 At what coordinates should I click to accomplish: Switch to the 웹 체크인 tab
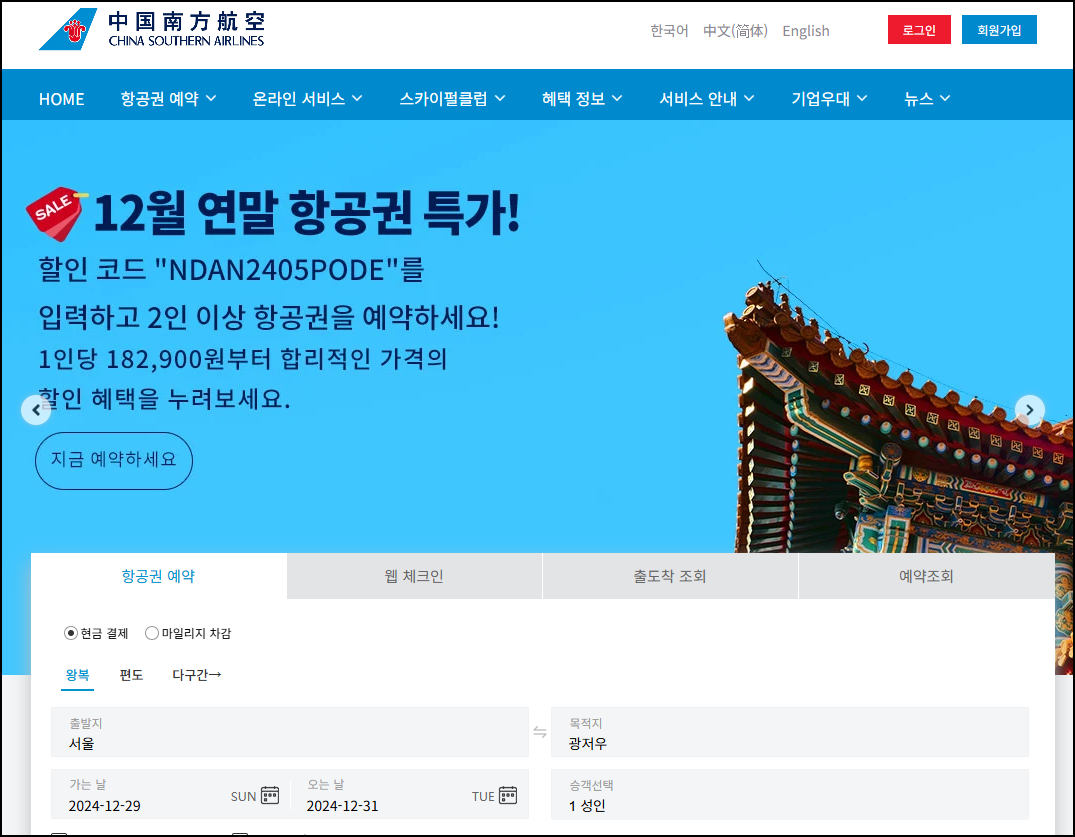click(x=414, y=576)
